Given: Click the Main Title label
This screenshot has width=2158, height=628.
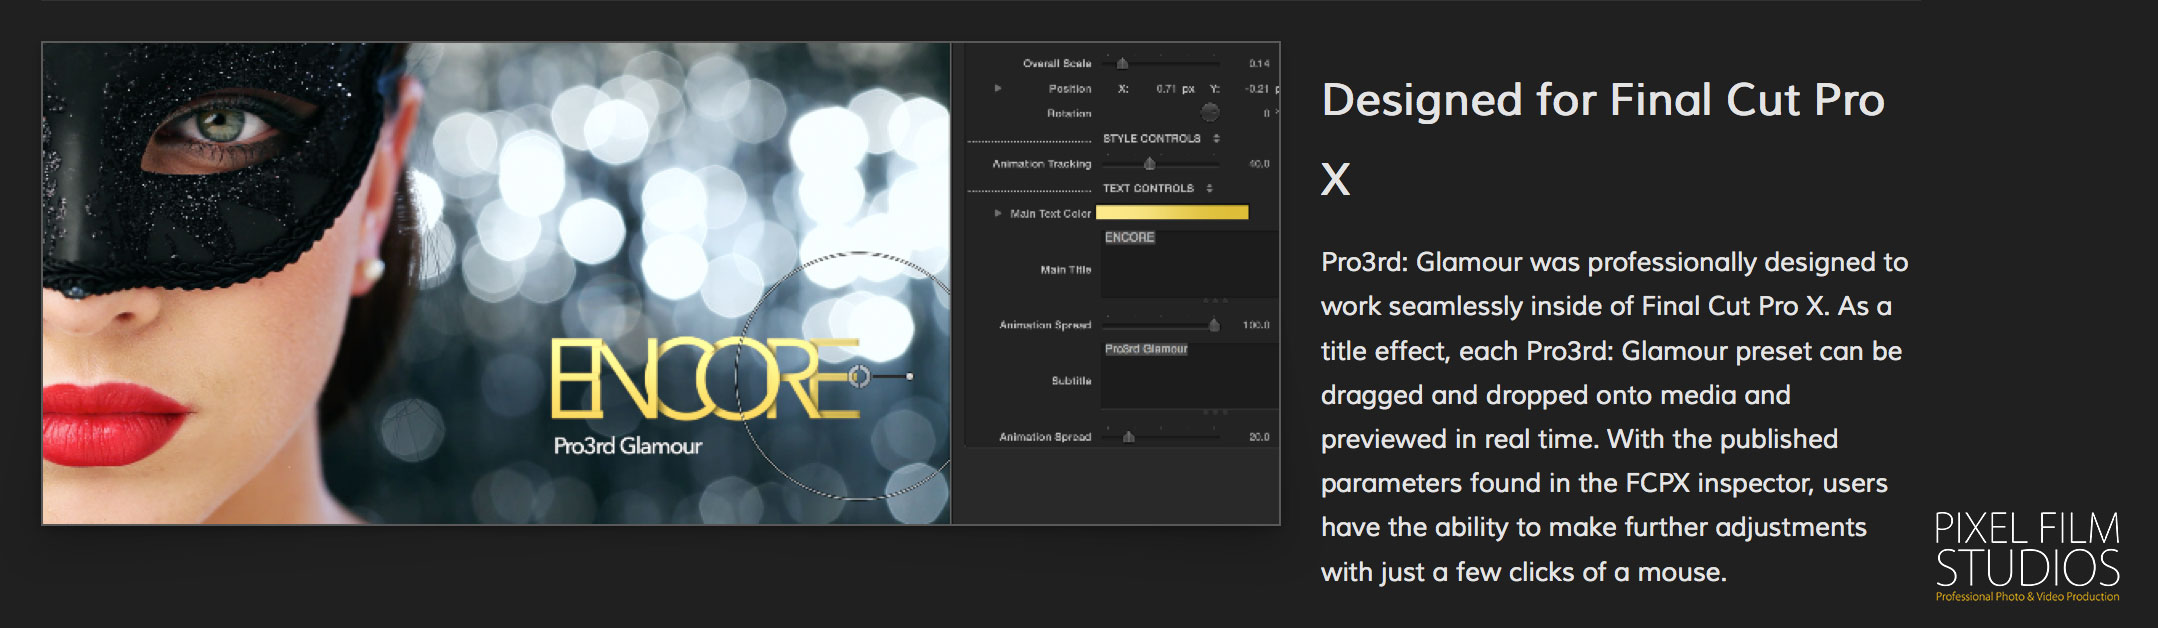Looking at the screenshot, I should point(1066,270).
